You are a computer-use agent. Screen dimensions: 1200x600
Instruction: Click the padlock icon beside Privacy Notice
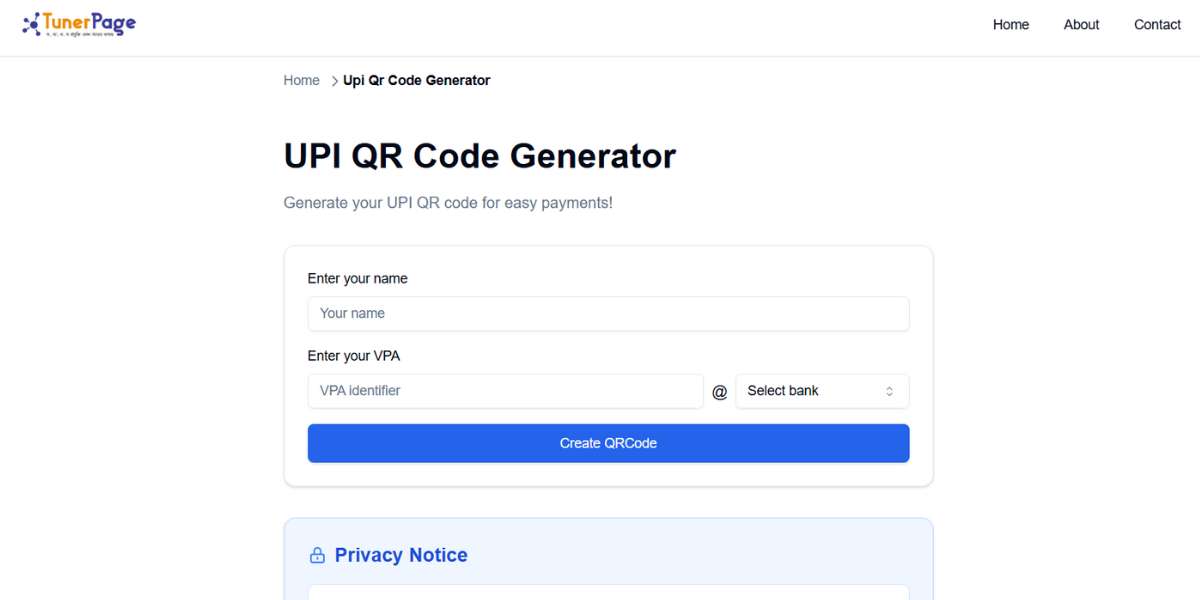tap(318, 554)
